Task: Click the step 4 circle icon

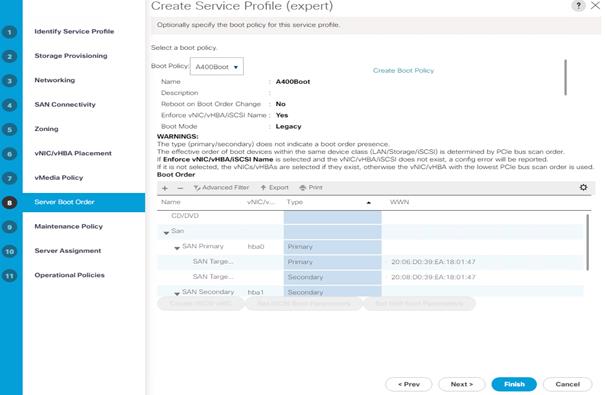Action: click(x=10, y=105)
